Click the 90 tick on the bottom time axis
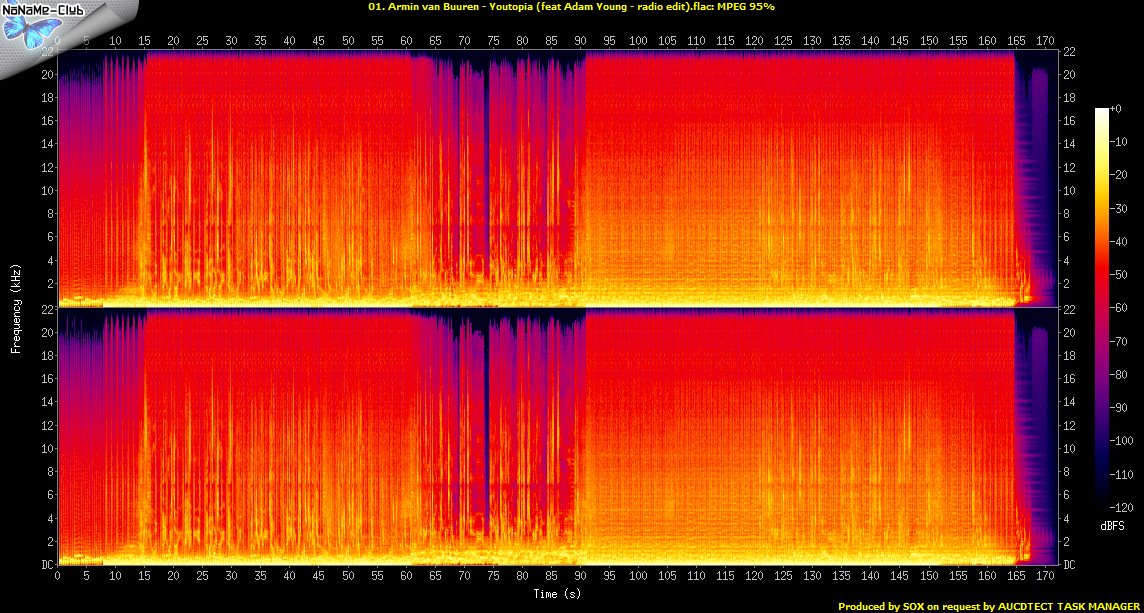Image resolution: width=1144 pixels, height=613 pixels. 581,576
